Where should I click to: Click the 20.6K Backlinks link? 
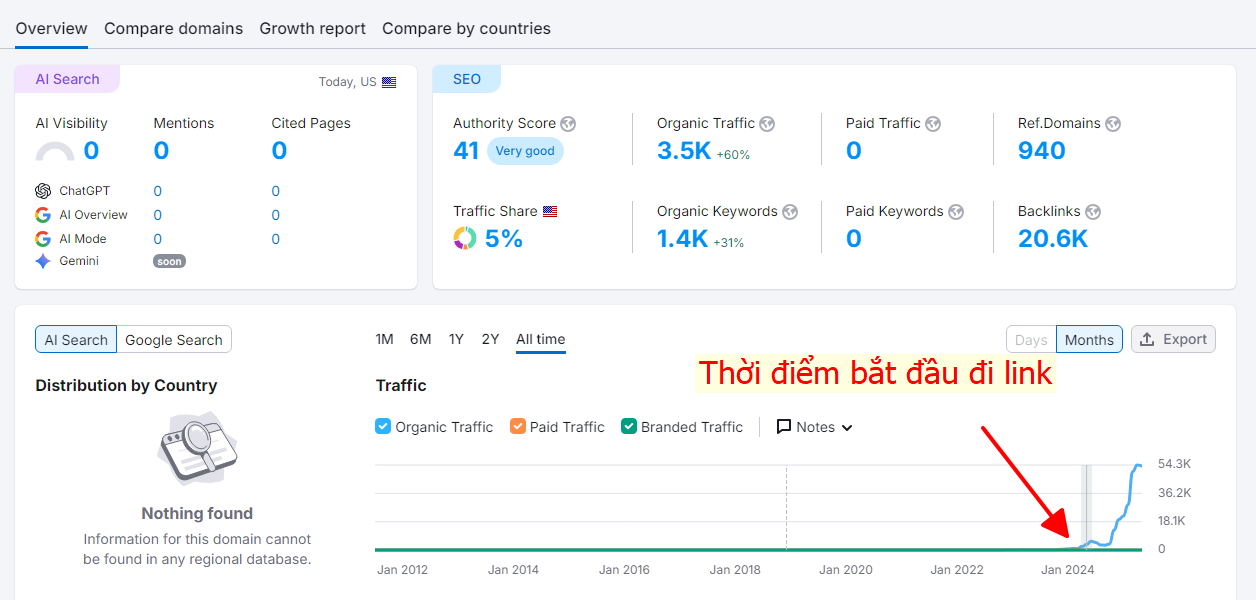1052,238
